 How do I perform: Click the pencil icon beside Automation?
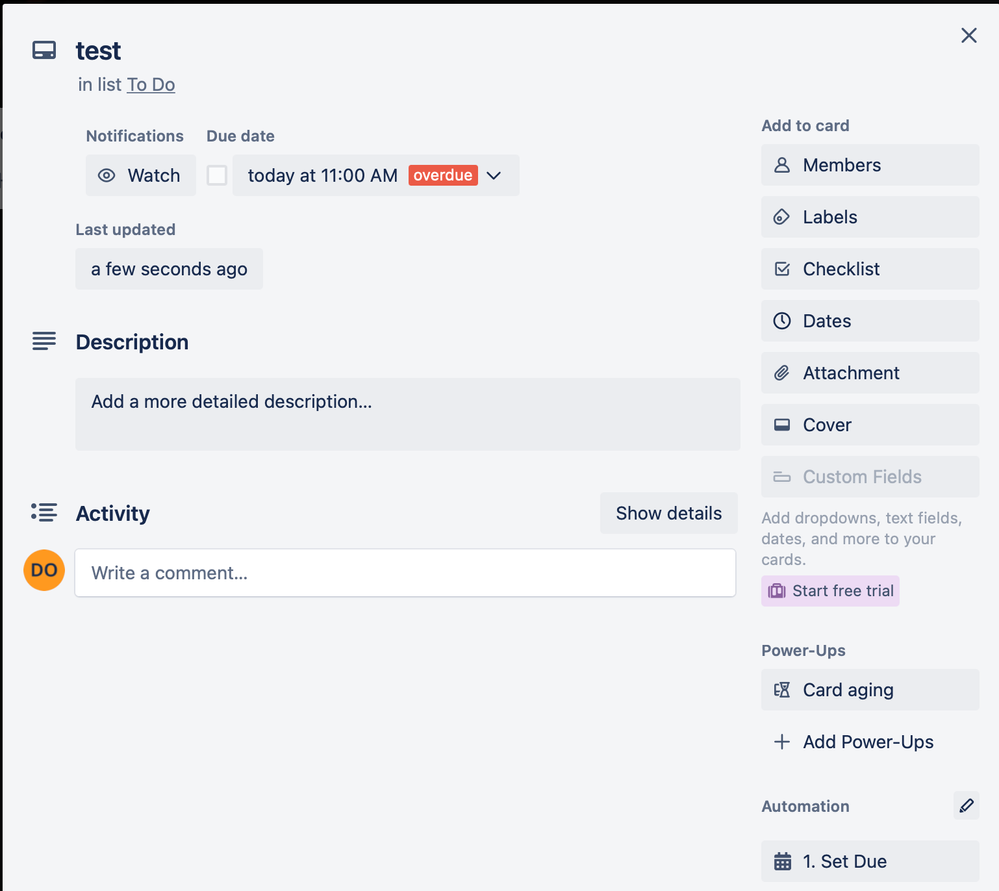[x=966, y=805]
